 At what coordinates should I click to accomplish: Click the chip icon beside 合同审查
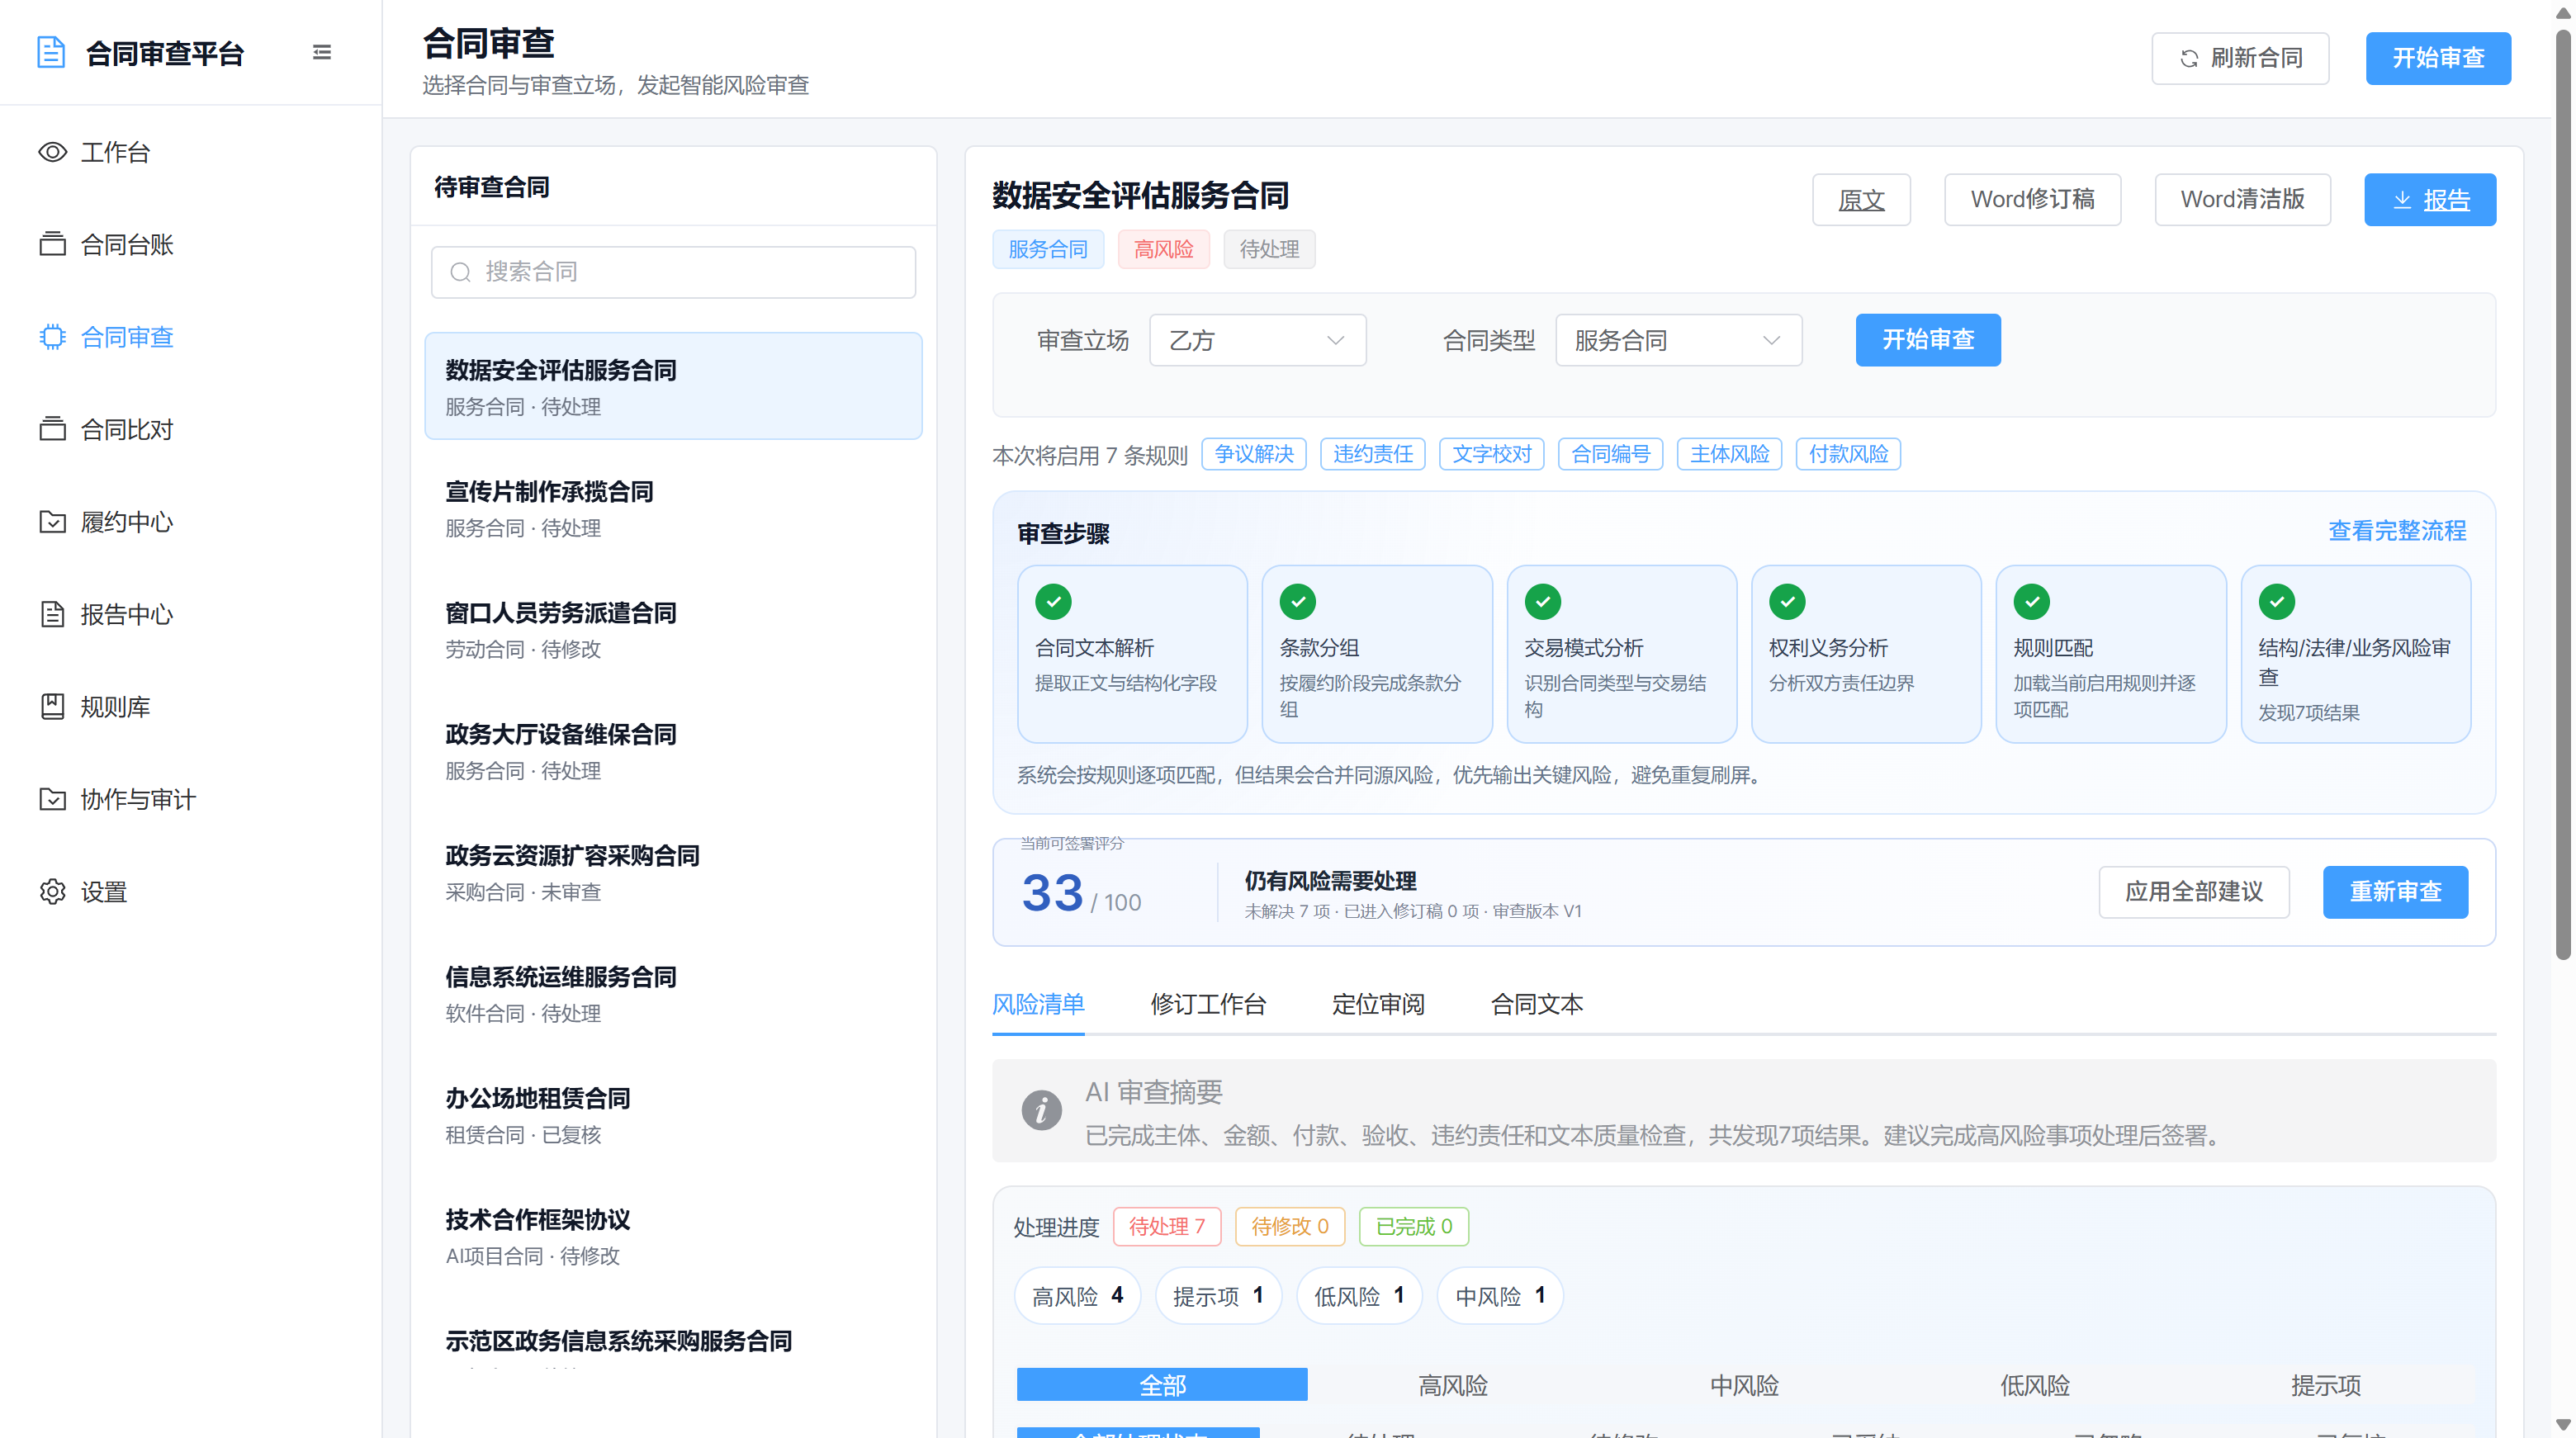click(52, 337)
